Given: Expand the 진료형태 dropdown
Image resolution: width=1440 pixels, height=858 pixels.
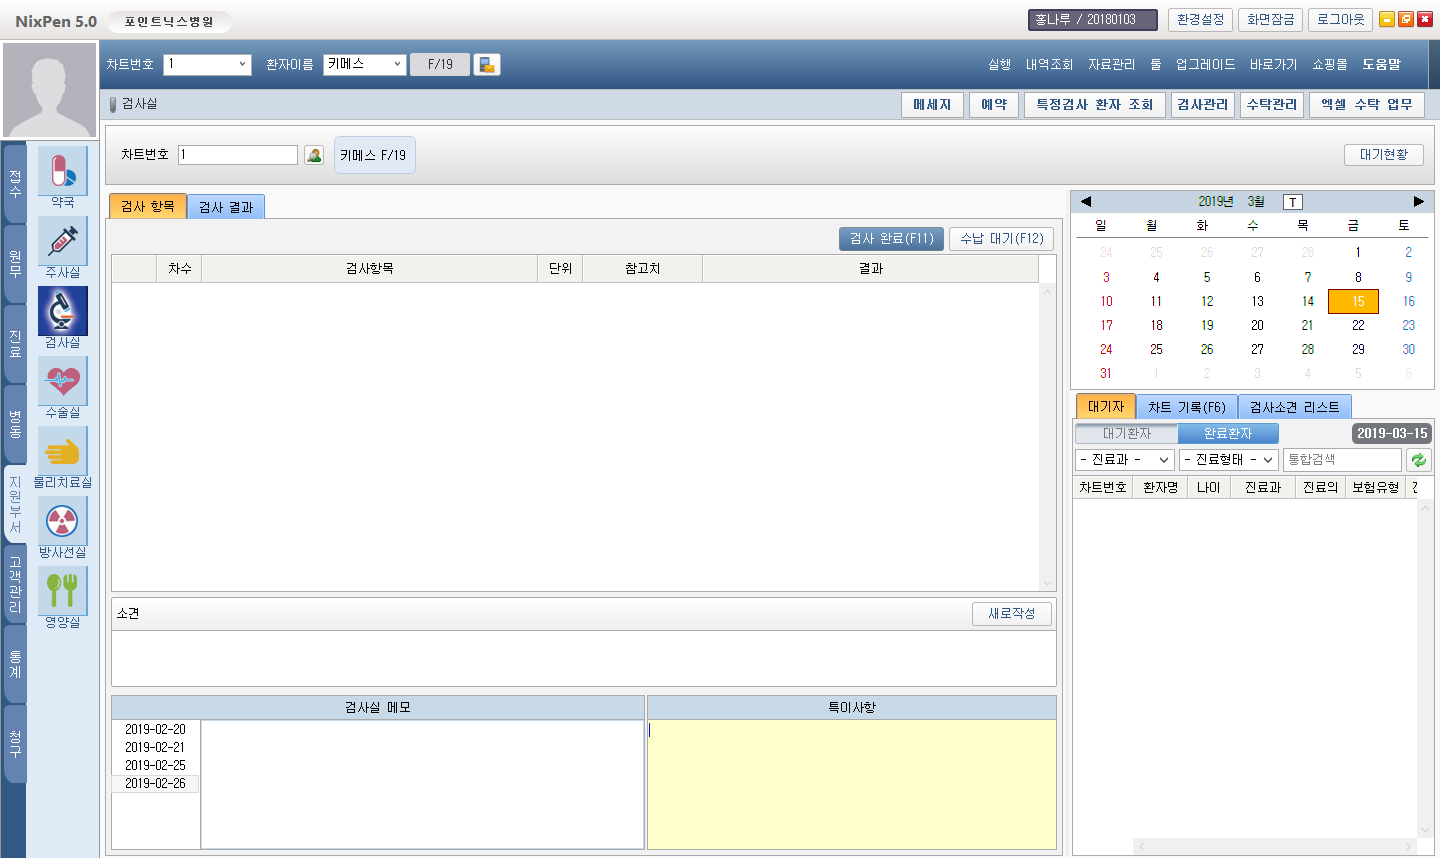Looking at the screenshot, I should (x=1229, y=460).
